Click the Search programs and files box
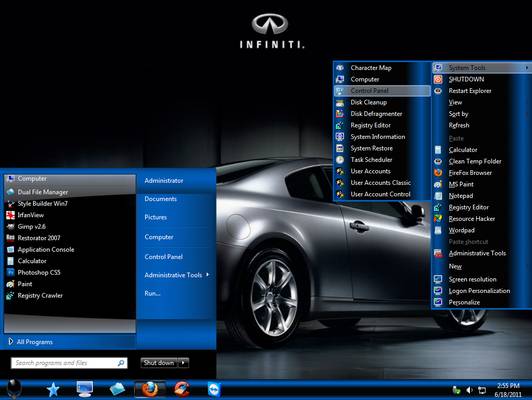Image resolution: width=532 pixels, height=400 pixels. click(x=69, y=363)
